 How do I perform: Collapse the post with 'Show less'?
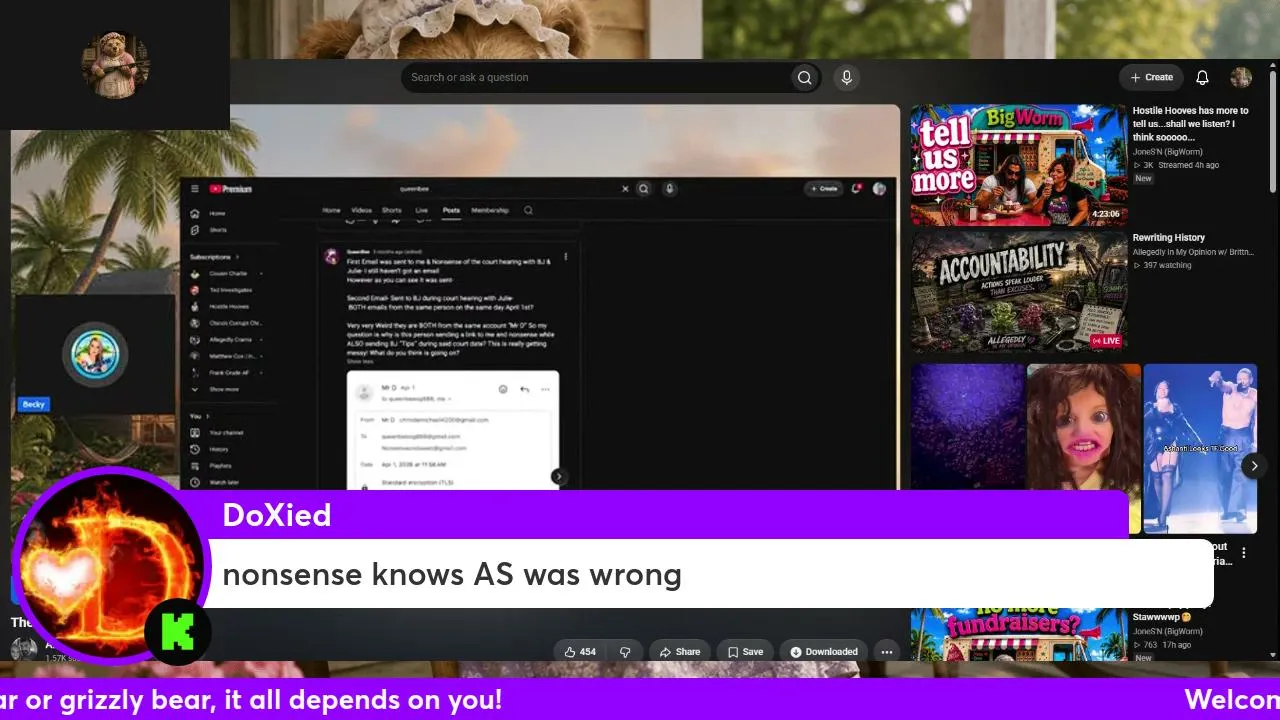359,362
